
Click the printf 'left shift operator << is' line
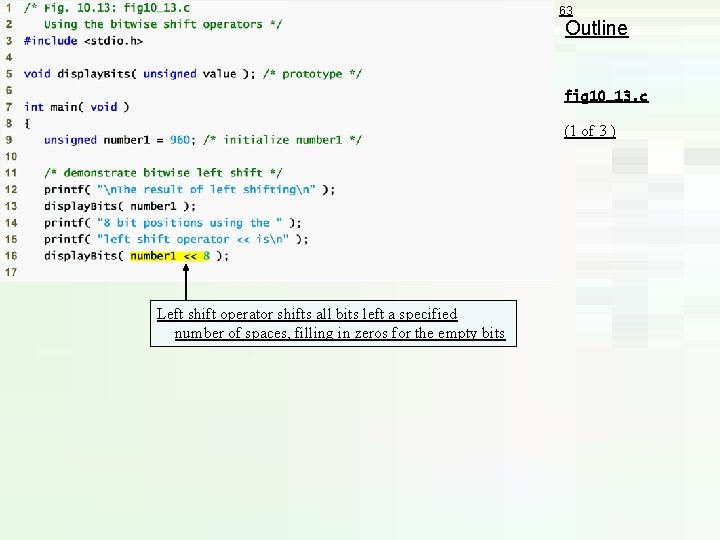coord(176,239)
